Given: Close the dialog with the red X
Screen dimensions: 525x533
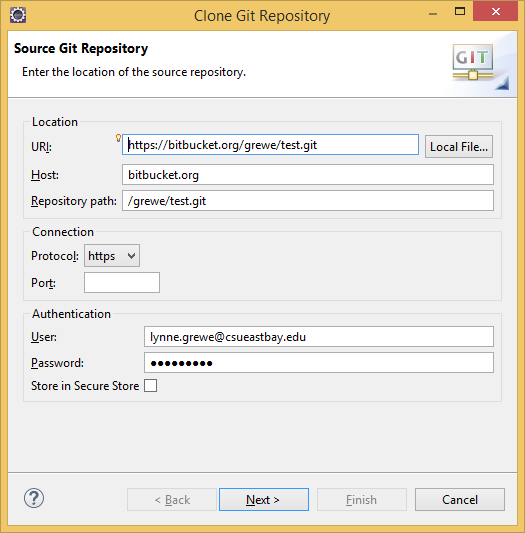Looking at the screenshot, I should pos(495,12).
